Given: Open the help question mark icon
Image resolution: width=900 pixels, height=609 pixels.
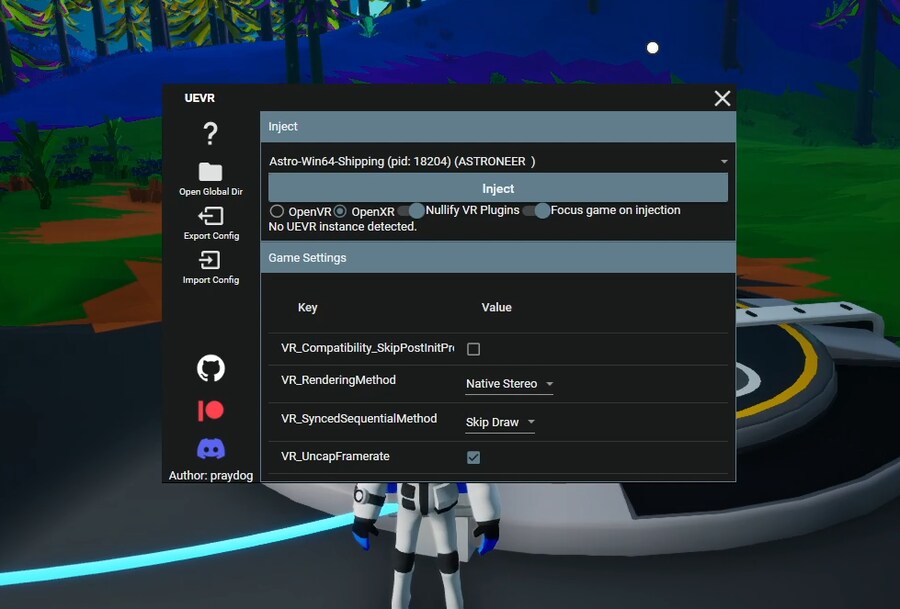Looking at the screenshot, I should coord(210,134).
